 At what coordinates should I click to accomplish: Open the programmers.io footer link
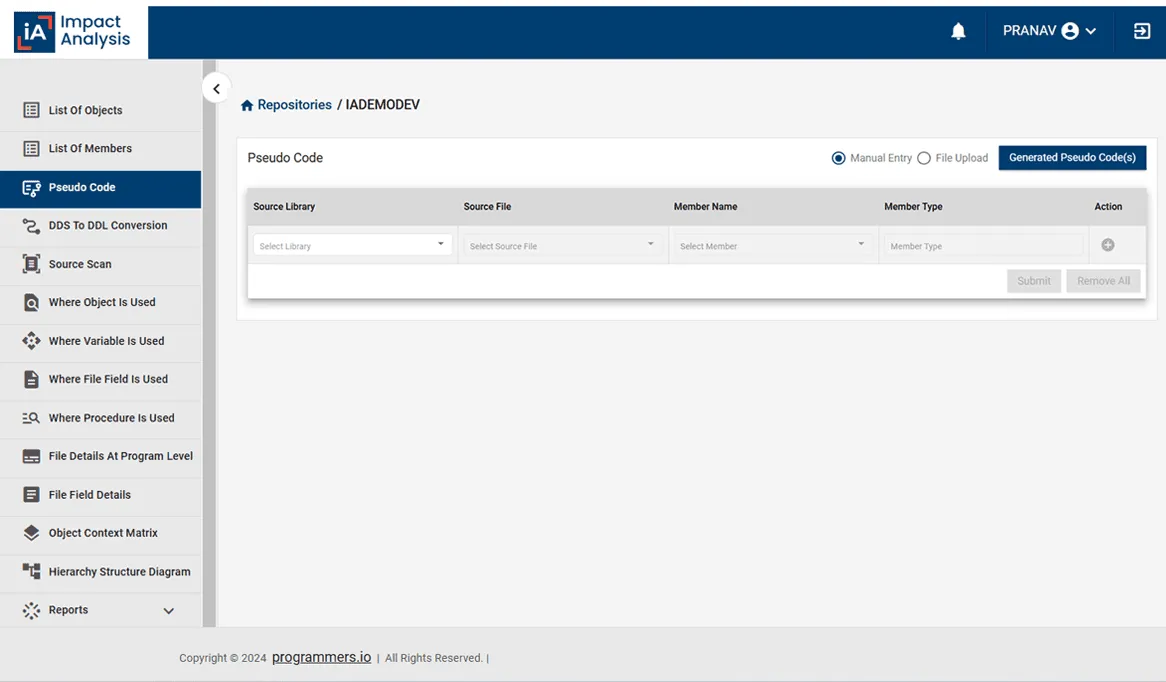click(x=321, y=658)
